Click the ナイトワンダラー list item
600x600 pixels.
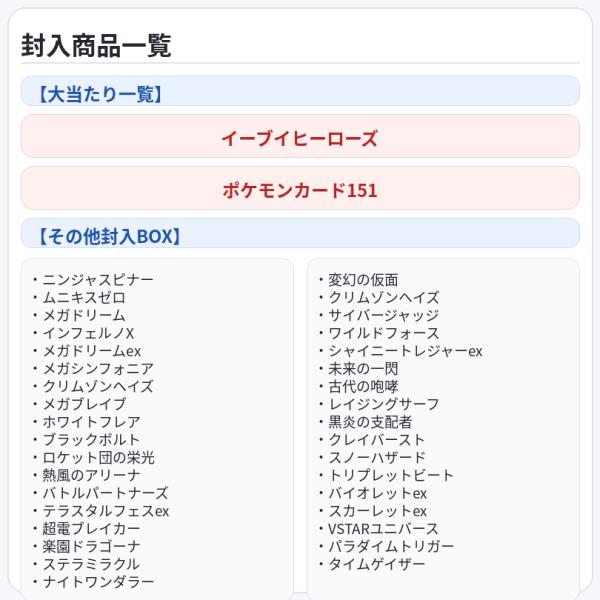(x=98, y=582)
